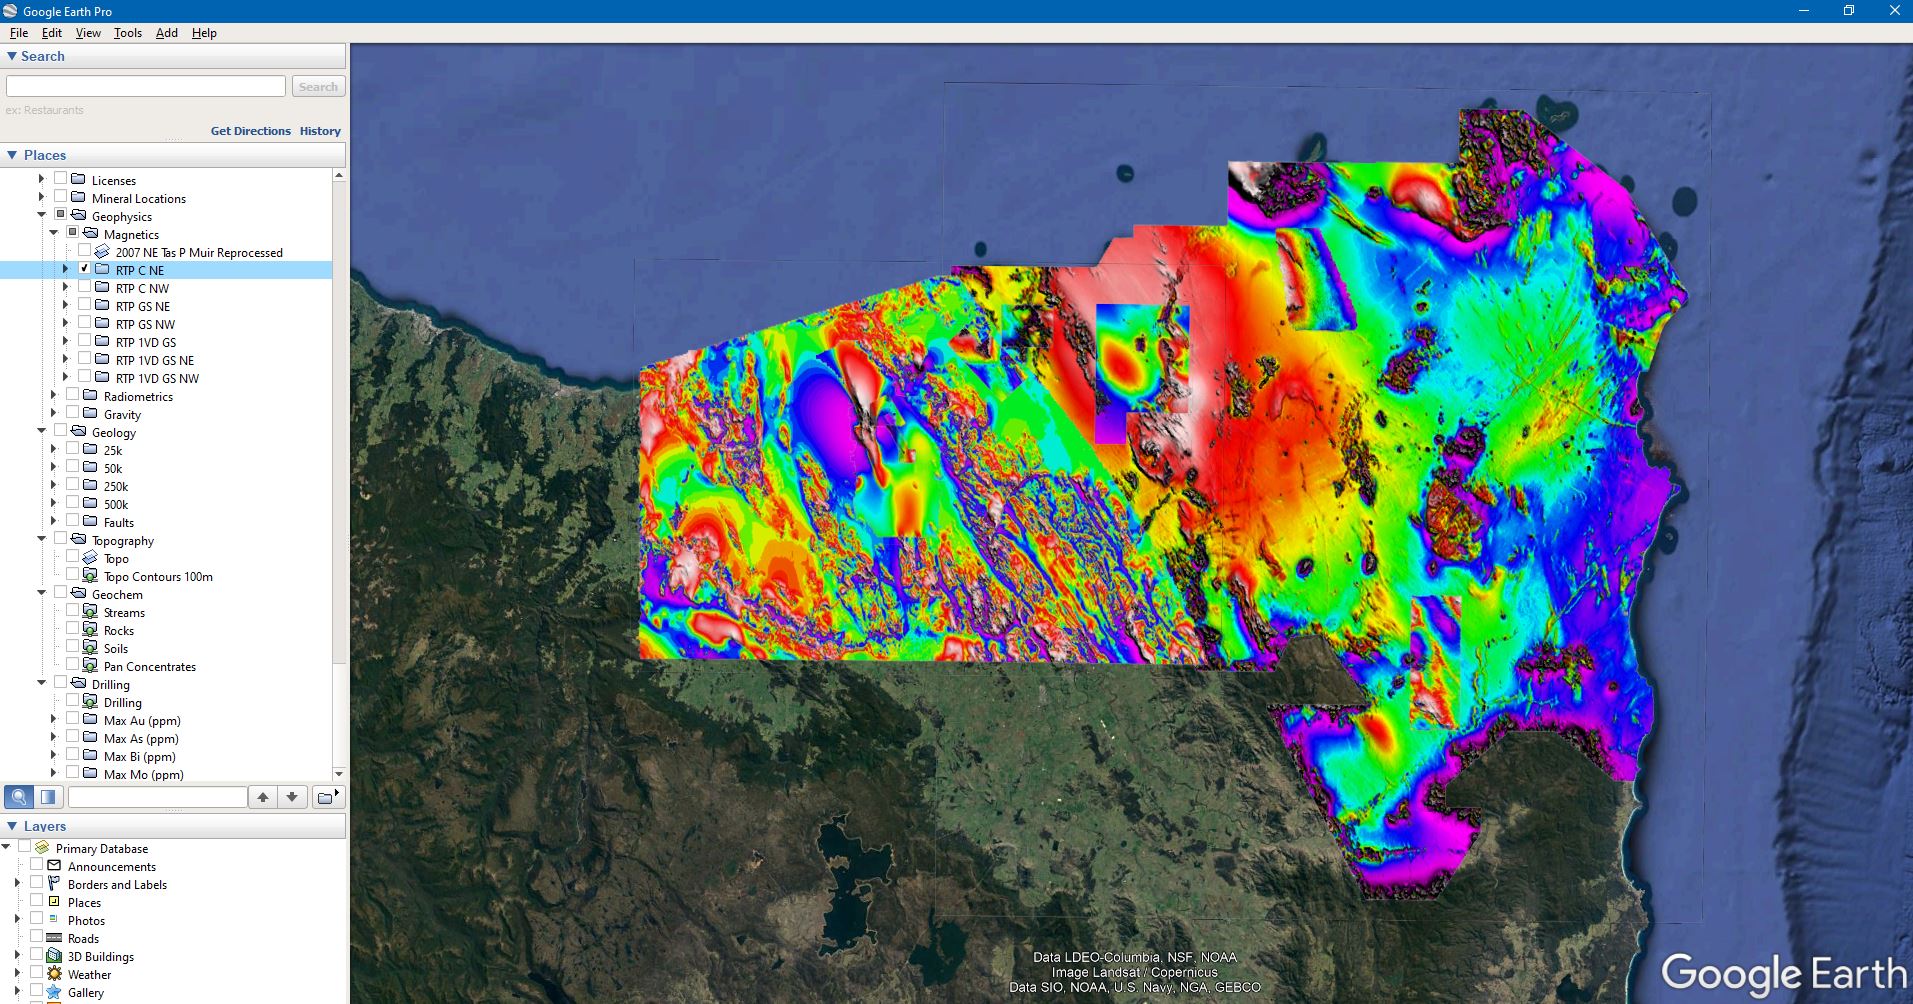Viewport: 1913px width, 1004px height.
Task: Click the Announcements envelope icon
Action: pyautogui.click(x=54, y=866)
